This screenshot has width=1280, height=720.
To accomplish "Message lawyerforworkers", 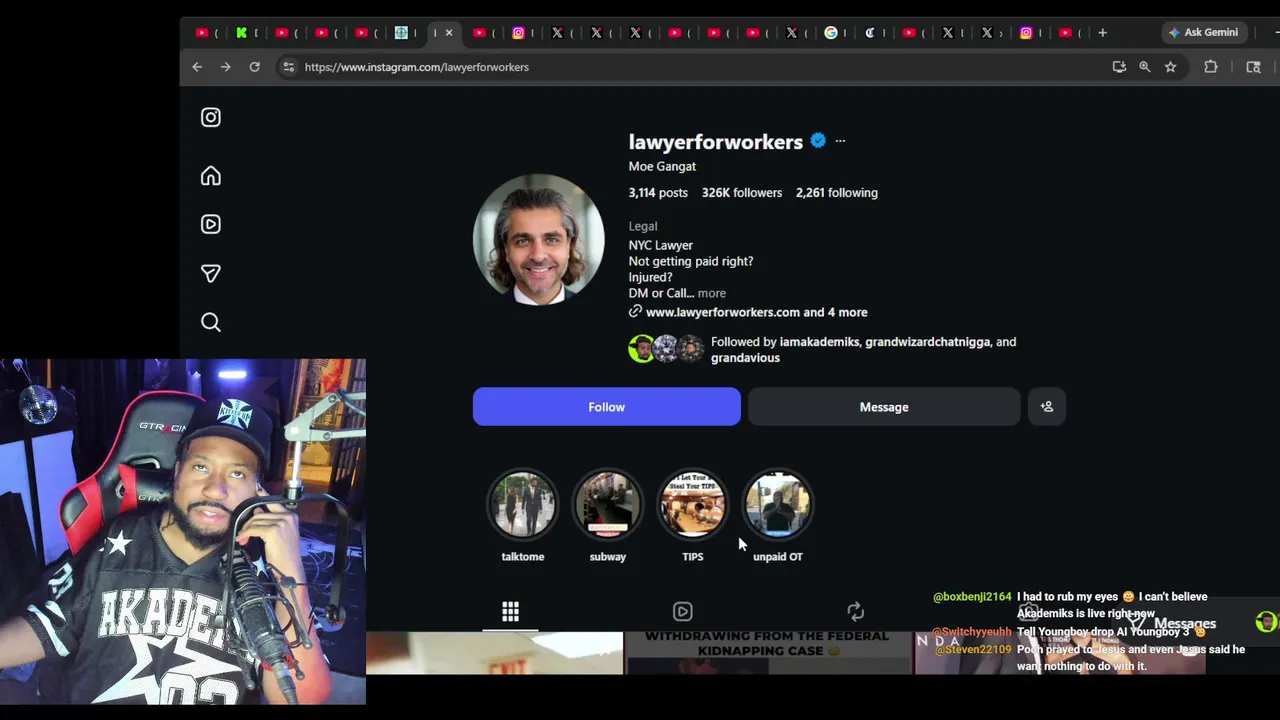I will click(884, 407).
